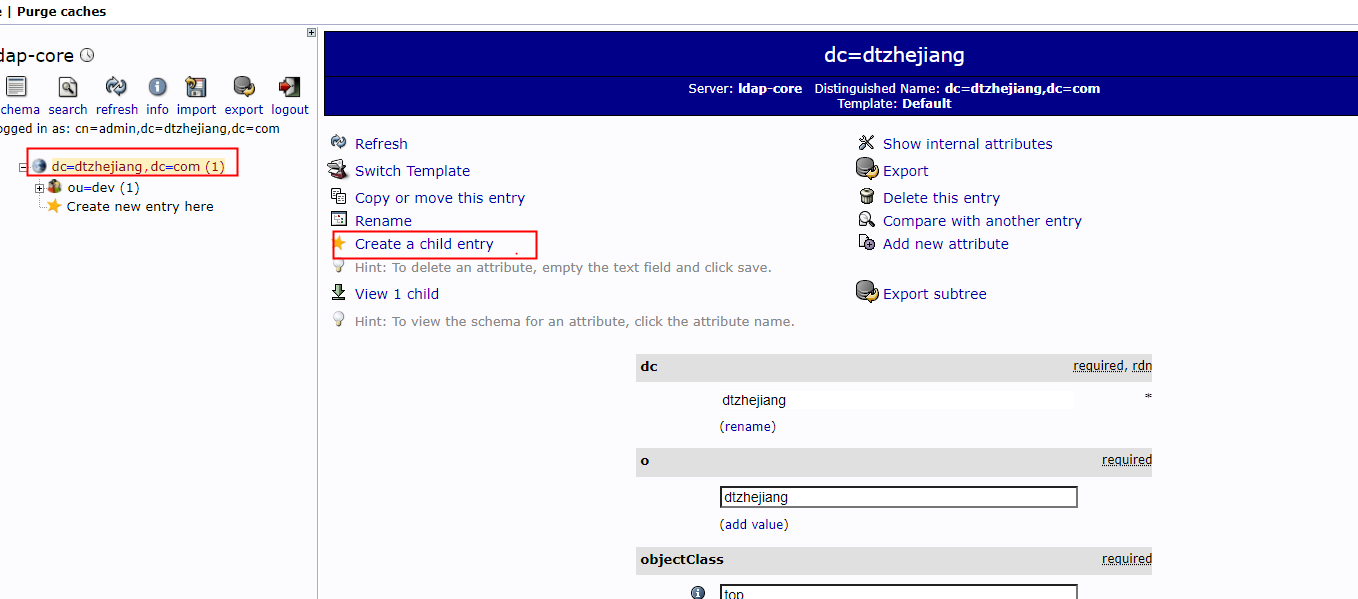Click the refresh arrows icon in sidebar
This screenshot has width=1358, height=599.
(116, 87)
